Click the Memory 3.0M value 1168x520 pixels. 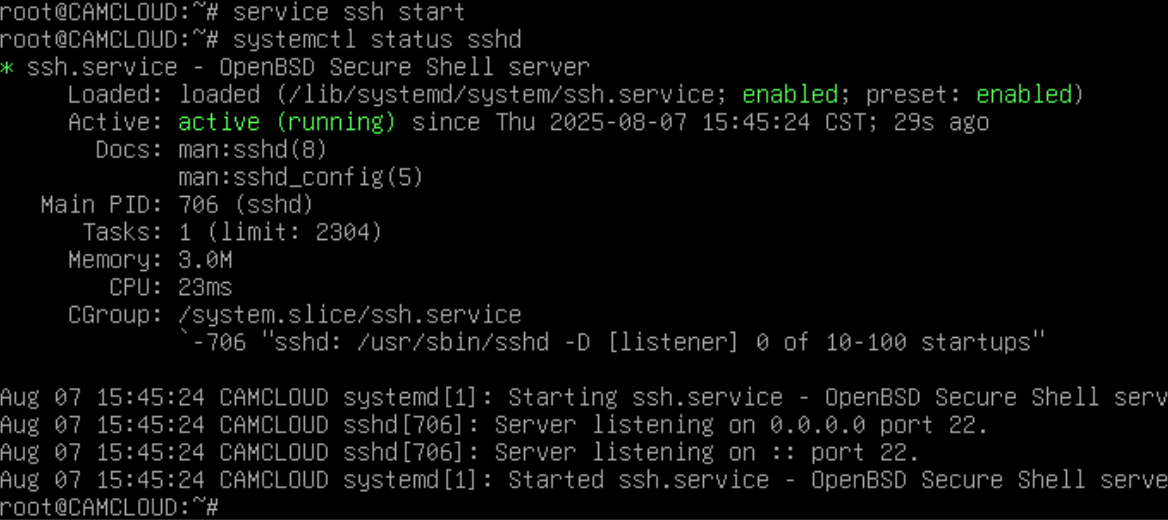point(205,260)
